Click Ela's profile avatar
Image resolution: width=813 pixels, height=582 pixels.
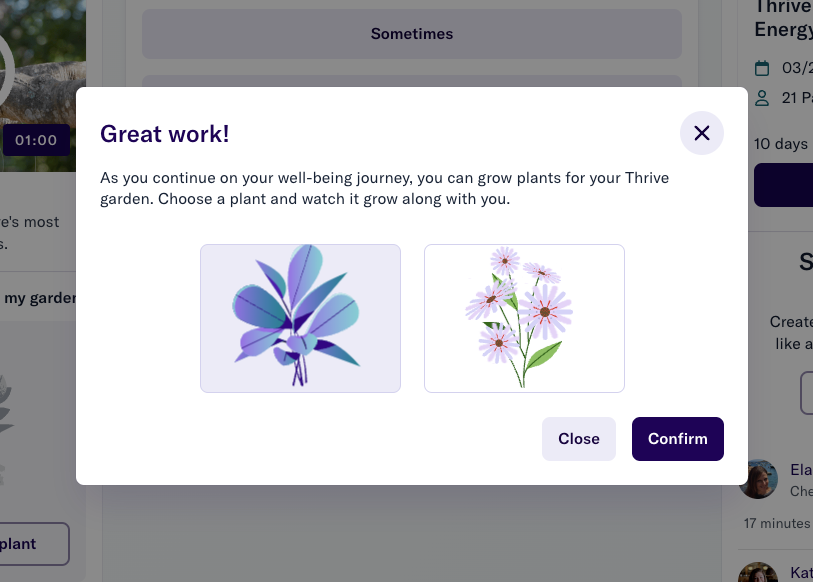[759, 479]
